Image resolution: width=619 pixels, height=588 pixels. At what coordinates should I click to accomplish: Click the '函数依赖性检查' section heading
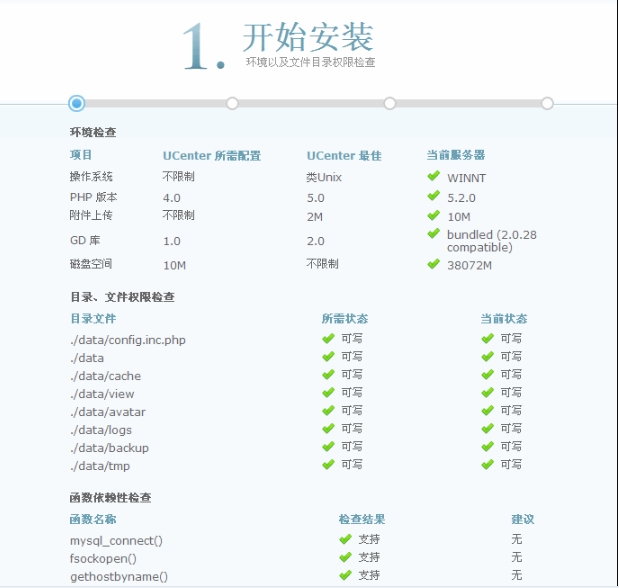[x=111, y=498]
